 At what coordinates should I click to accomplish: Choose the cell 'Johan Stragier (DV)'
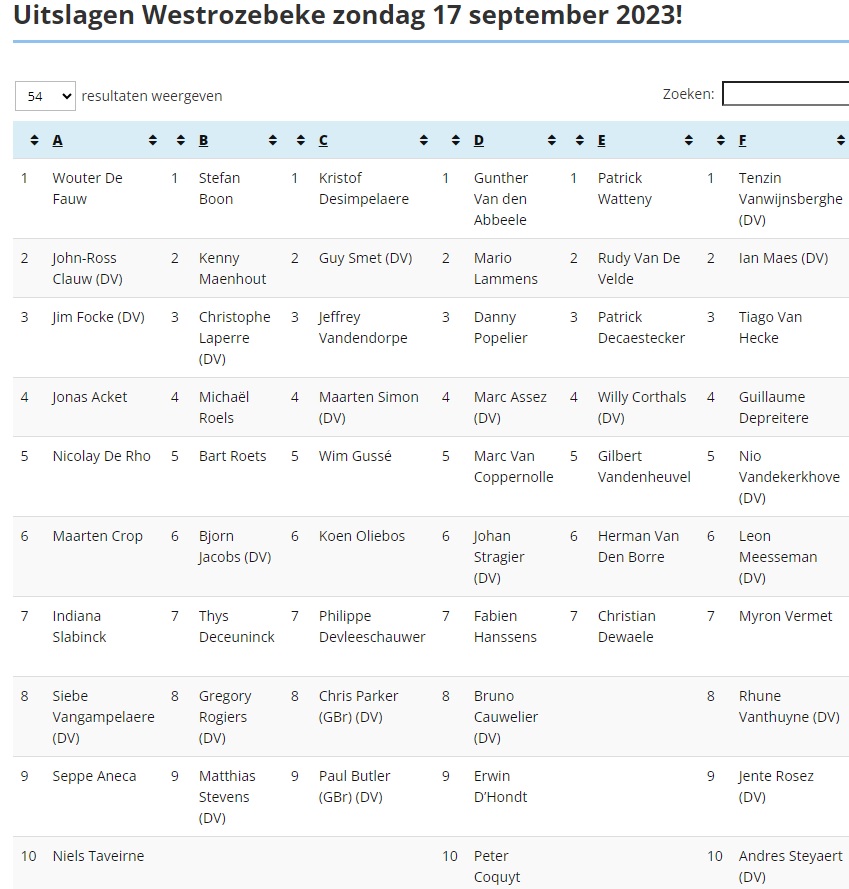pyautogui.click(x=499, y=556)
